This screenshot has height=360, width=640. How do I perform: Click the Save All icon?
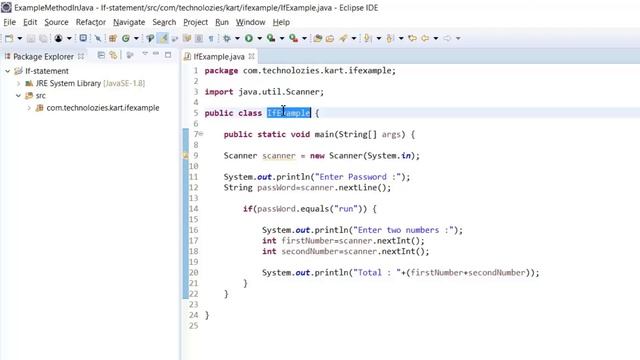click(x=43, y=38)
